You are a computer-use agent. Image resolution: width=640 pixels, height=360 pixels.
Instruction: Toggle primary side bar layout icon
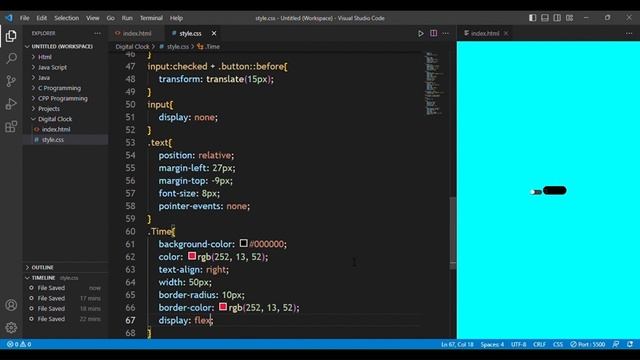coord(532,18)
